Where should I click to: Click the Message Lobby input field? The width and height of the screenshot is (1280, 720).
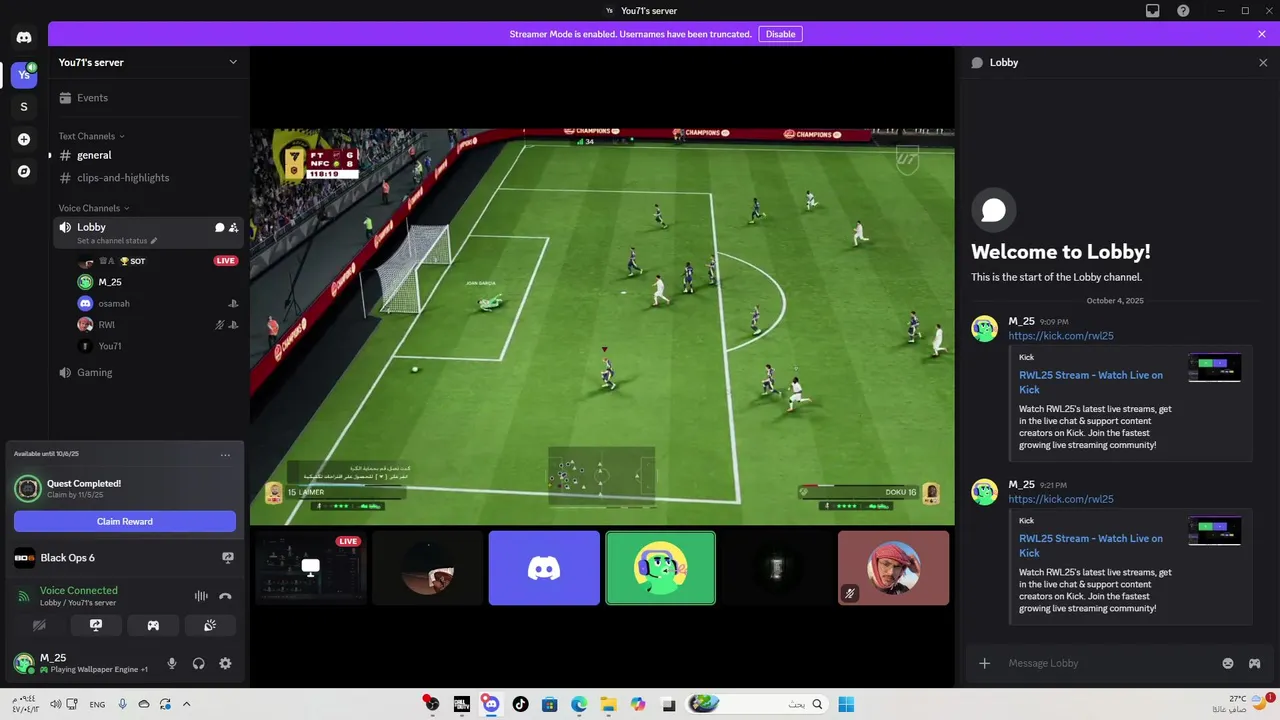(1108, 663)
